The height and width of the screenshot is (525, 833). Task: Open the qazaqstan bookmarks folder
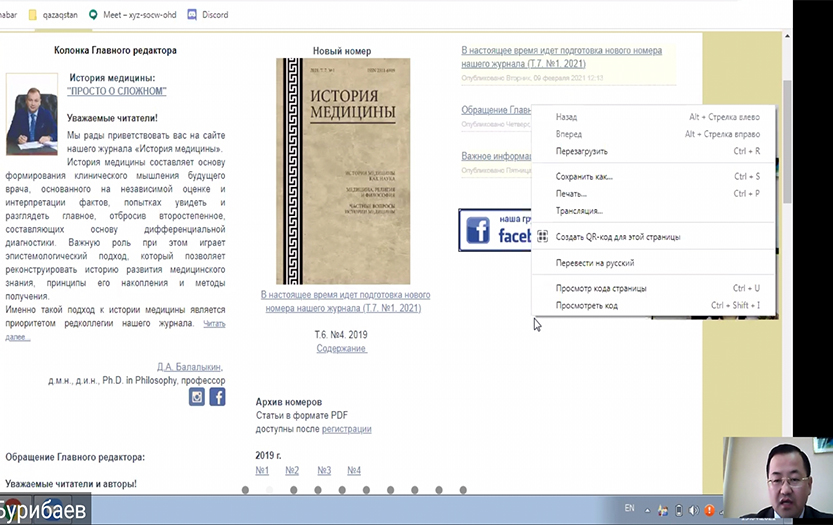(x=53, y=15)
